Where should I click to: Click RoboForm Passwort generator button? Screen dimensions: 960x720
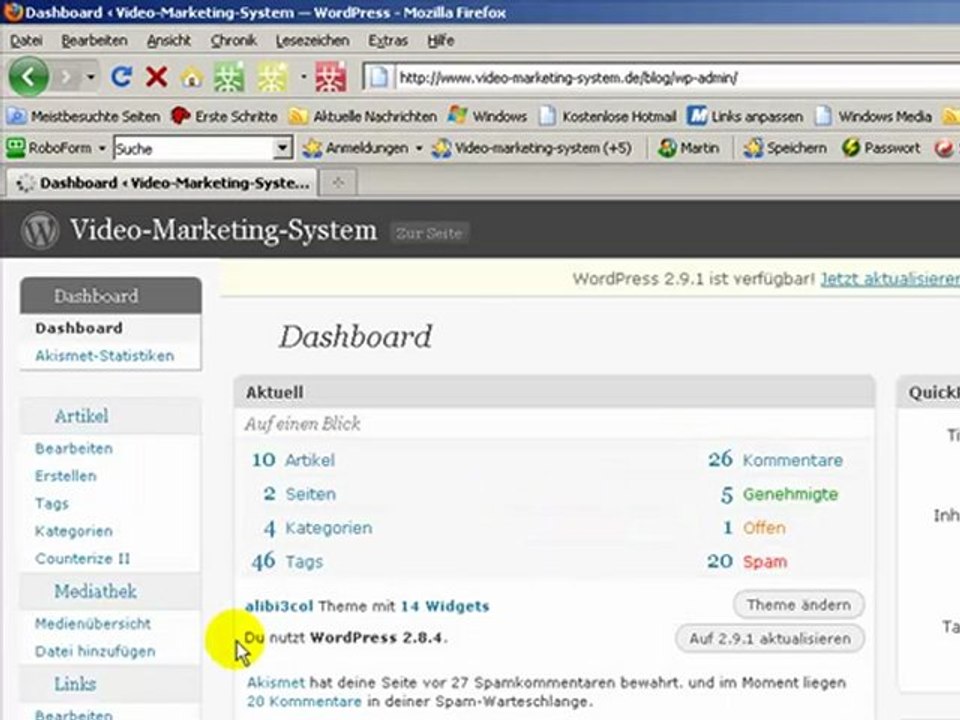pyautogui.click(x=880, y=148)
